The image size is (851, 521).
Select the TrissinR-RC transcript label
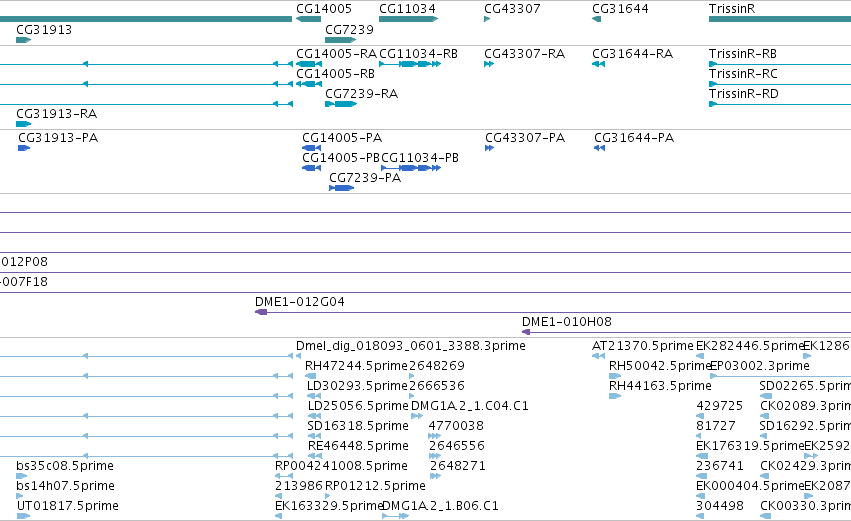pos(743,74)
